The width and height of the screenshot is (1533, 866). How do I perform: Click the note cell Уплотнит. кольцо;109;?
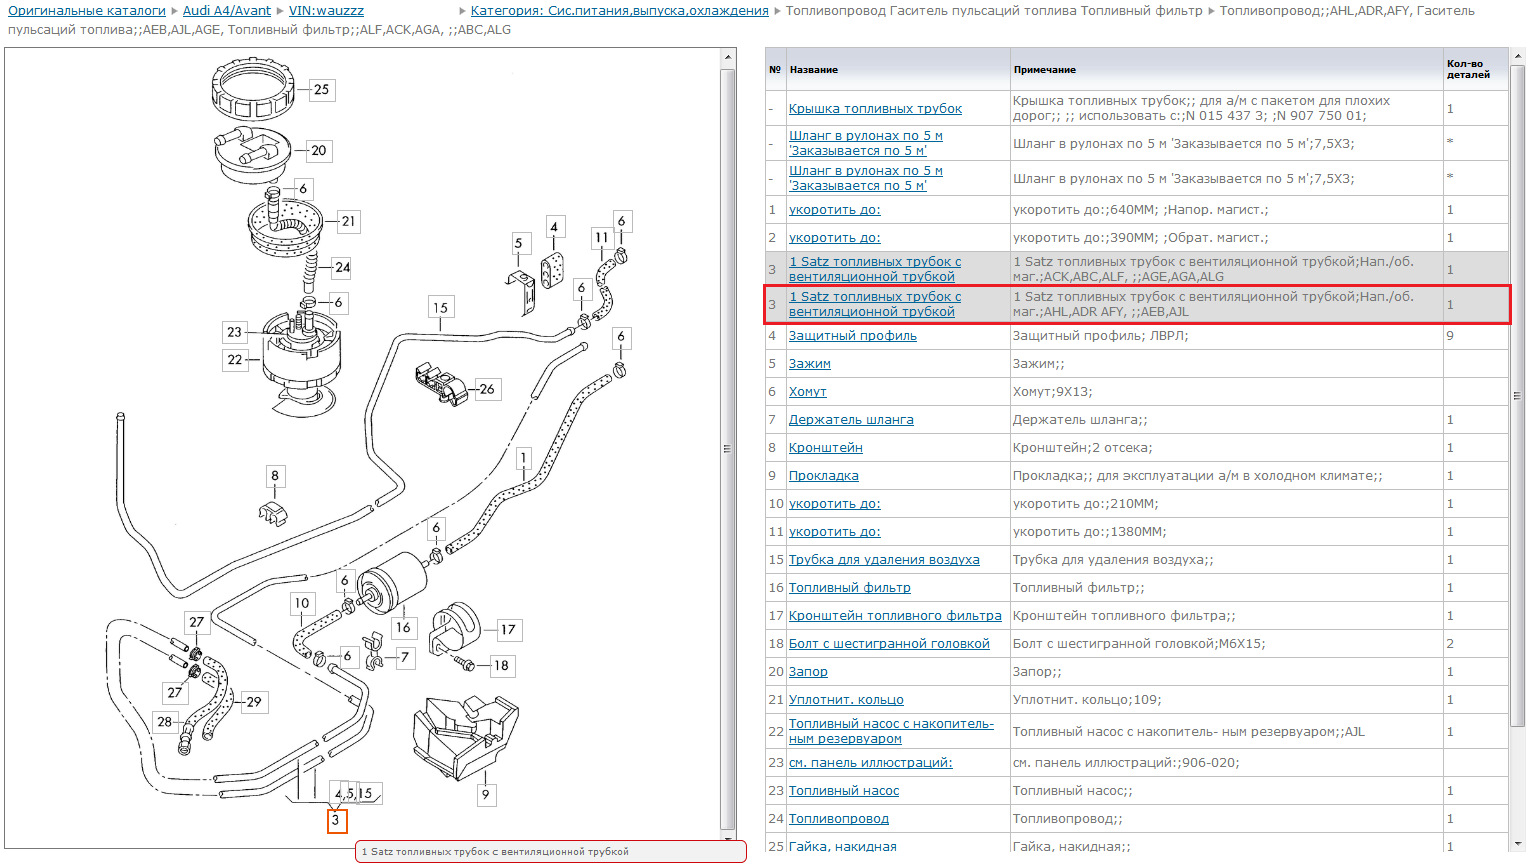coord(1226,700)
